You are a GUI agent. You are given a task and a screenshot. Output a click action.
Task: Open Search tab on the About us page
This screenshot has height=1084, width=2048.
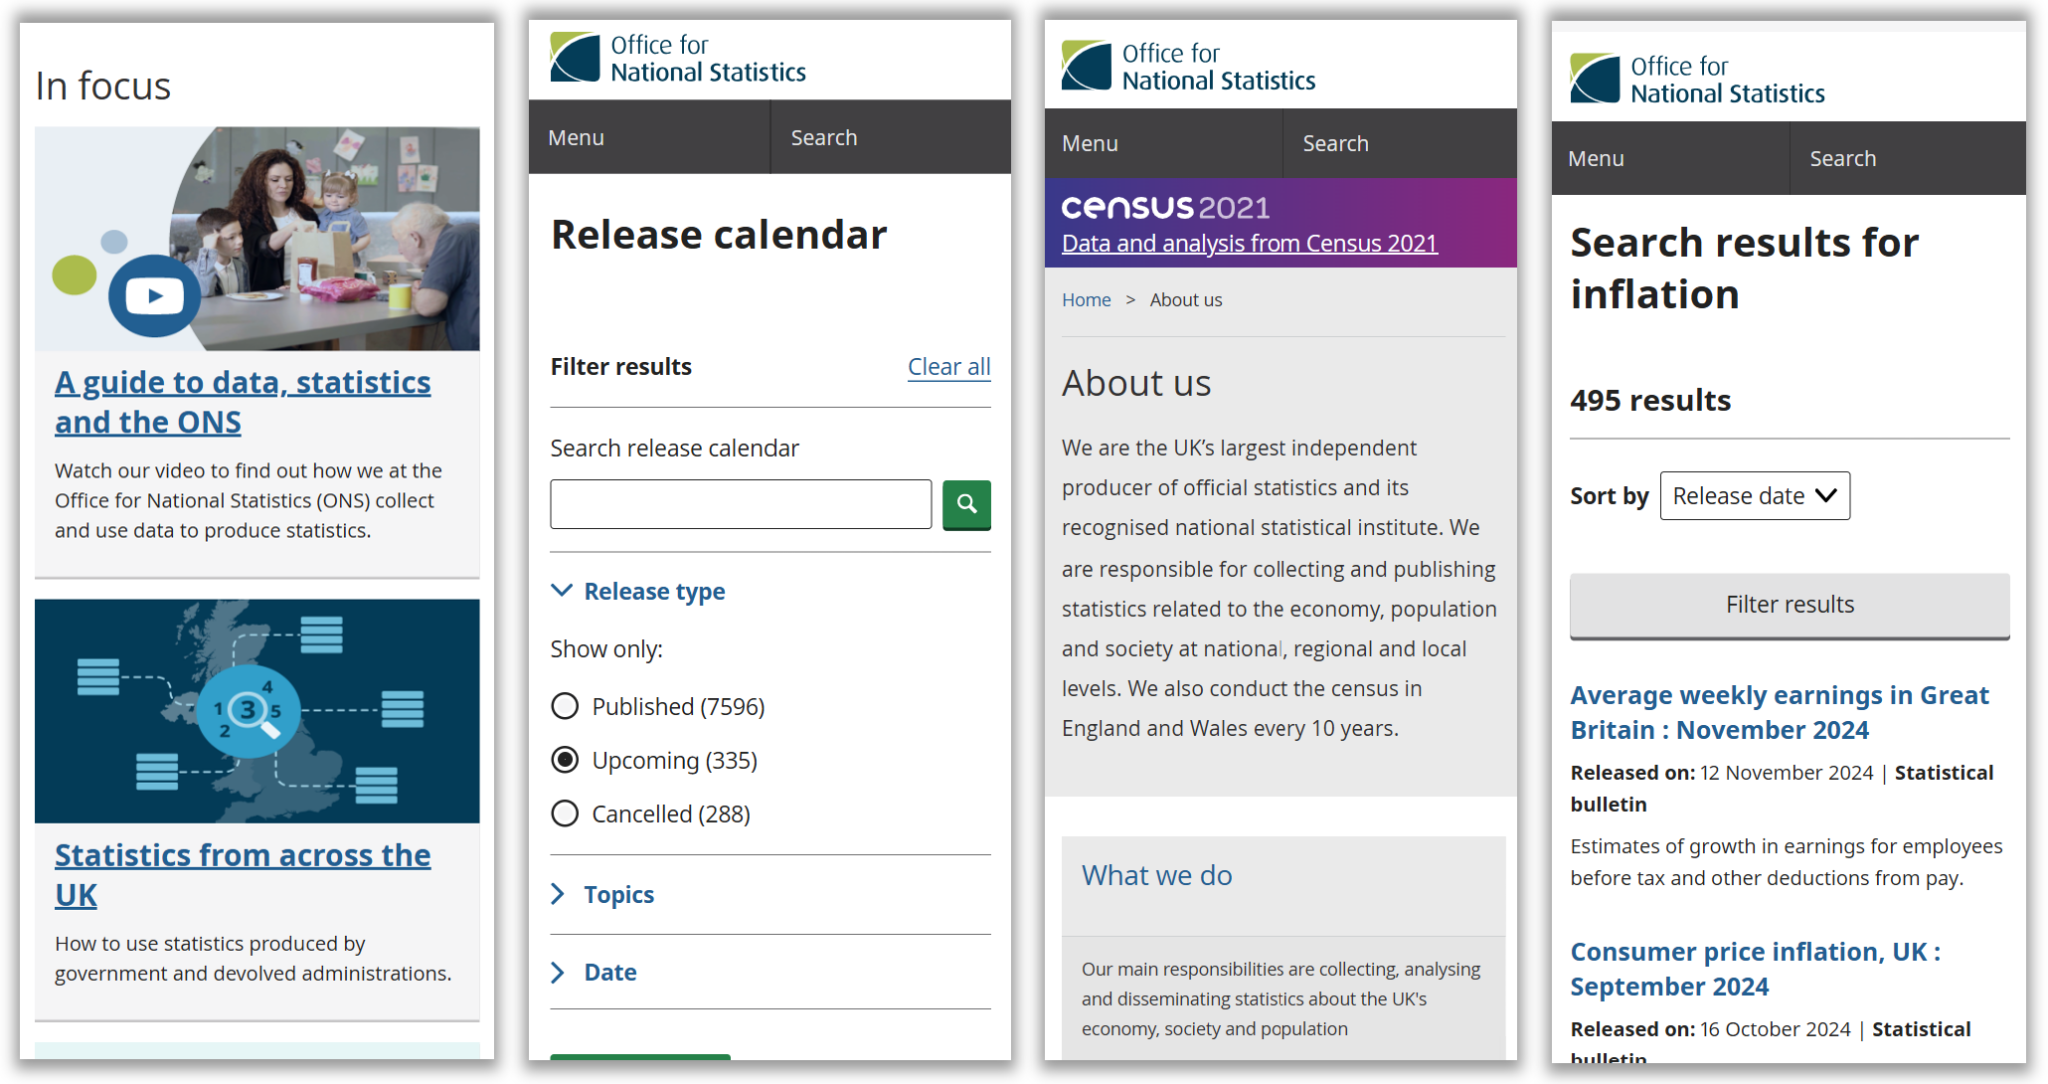1335,144
